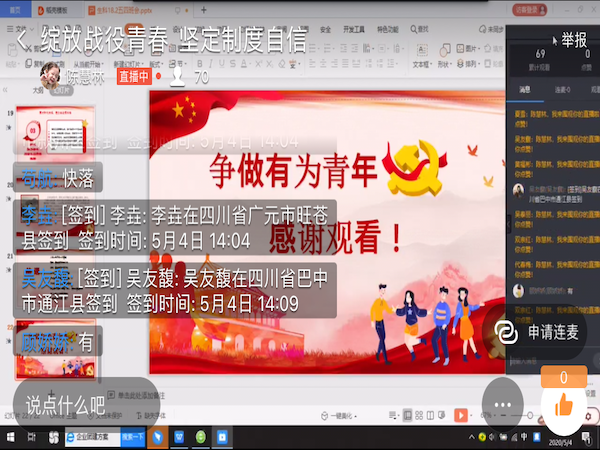The image size is (600, 450).
Task: Open the 形状 shapes dropdown
Action: 444,56
